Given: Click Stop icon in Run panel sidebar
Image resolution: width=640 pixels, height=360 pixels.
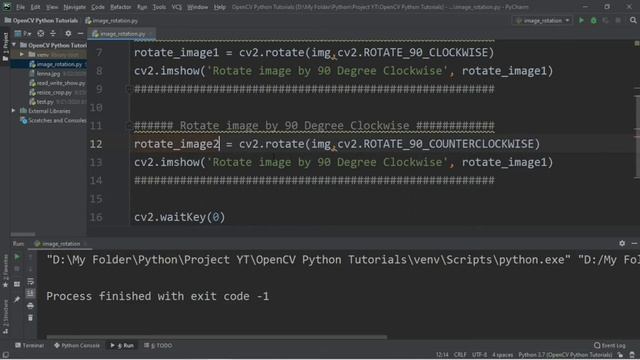Looking at the screenshot, I should [x=17, y=269].
